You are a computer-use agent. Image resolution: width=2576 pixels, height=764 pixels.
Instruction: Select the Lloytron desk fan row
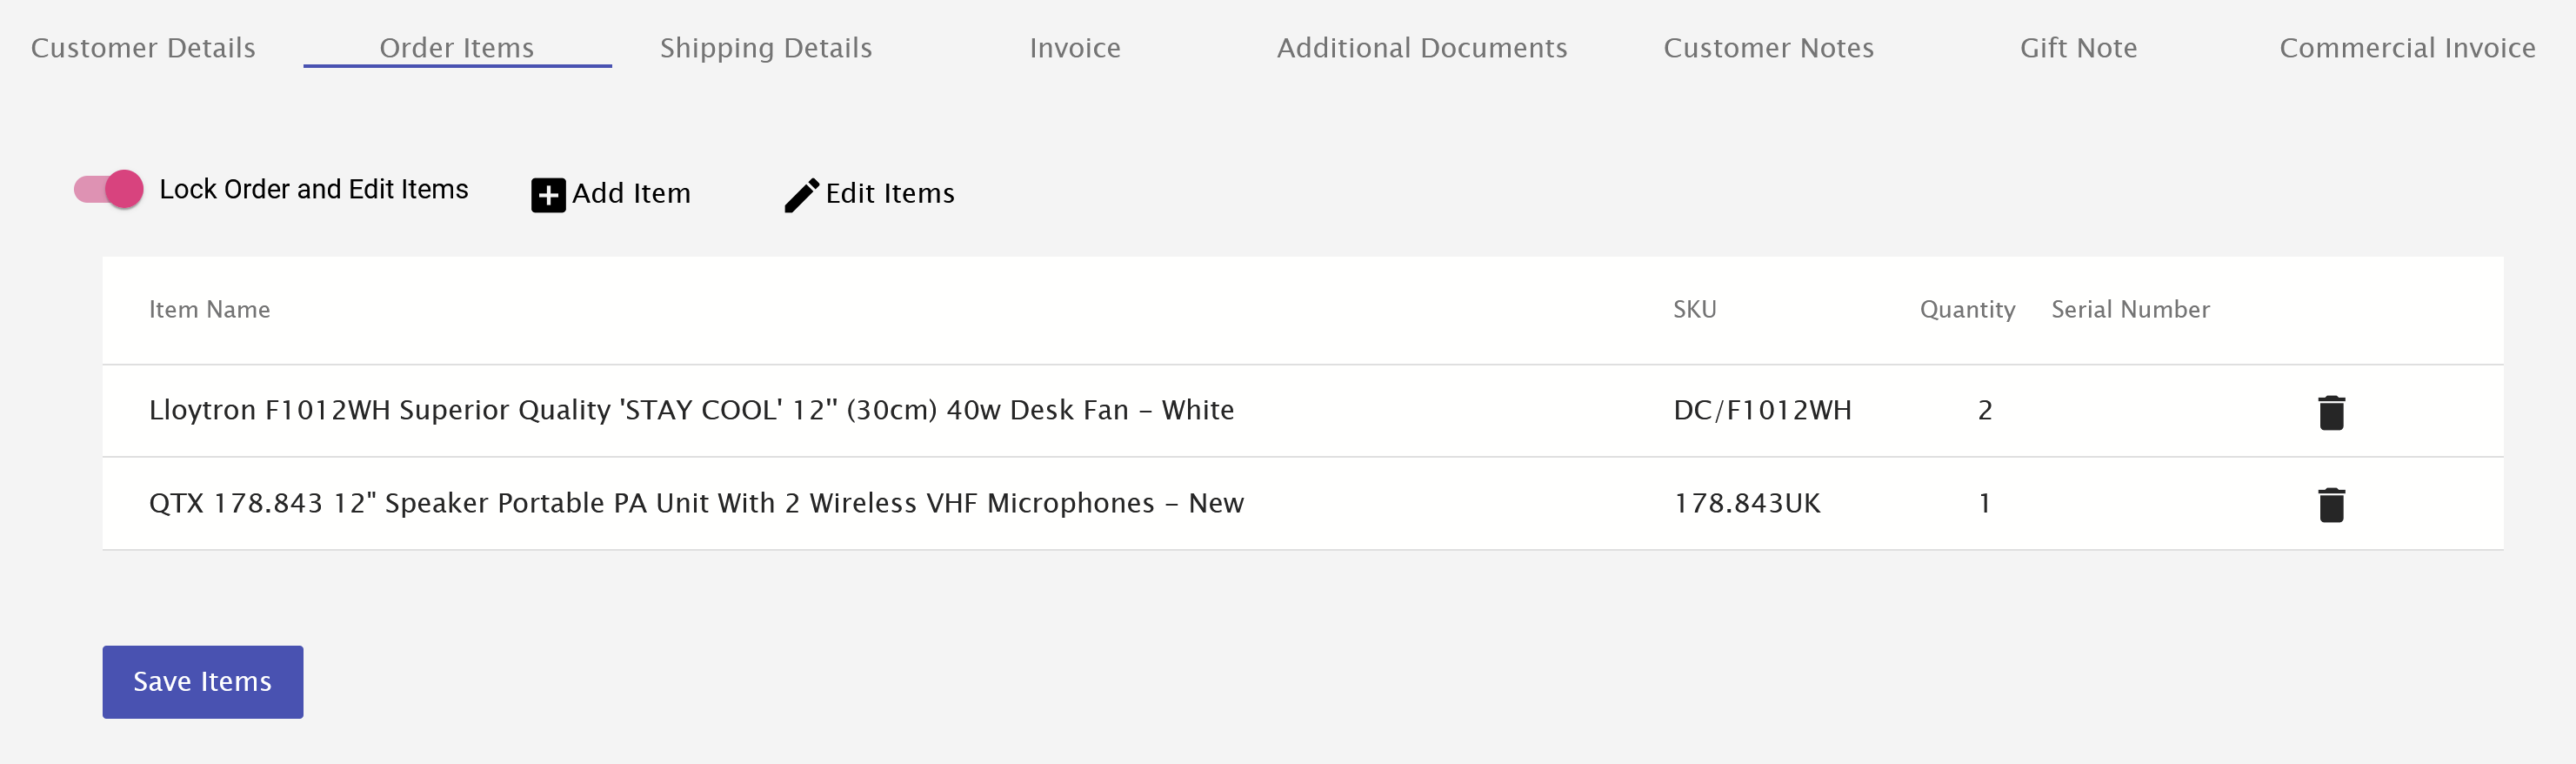coord(690,411)
